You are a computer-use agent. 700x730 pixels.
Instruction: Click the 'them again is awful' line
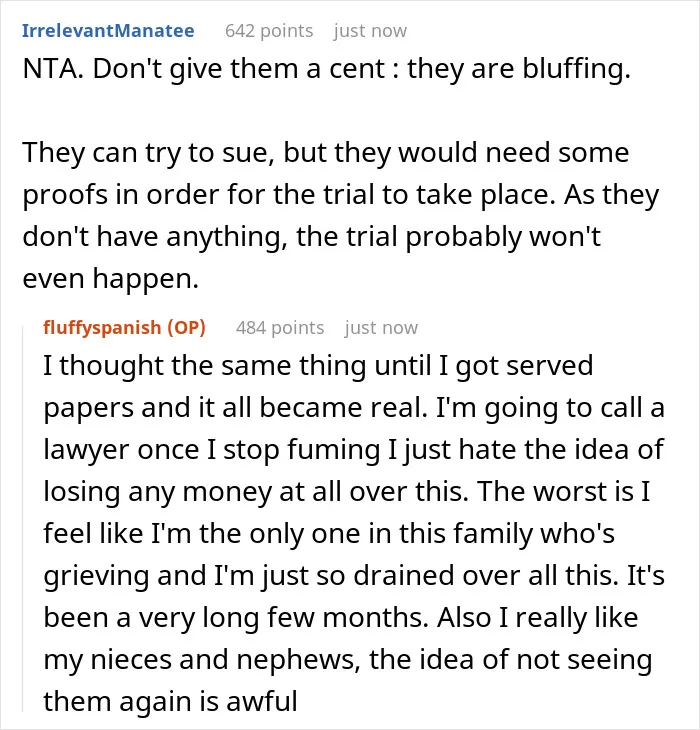pos(170,702)
